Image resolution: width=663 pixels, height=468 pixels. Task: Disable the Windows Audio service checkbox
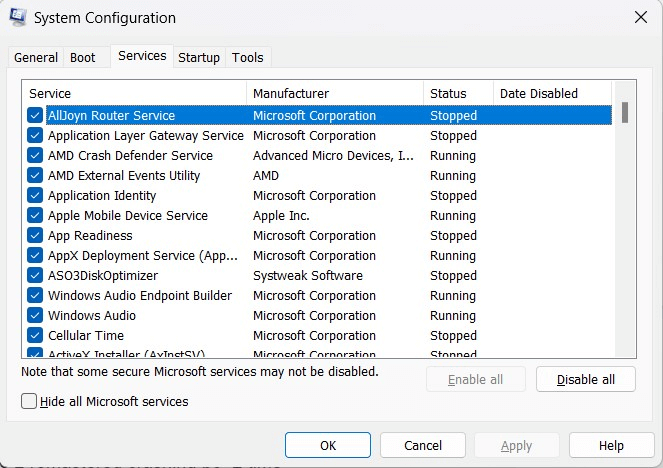click(35, 316)
